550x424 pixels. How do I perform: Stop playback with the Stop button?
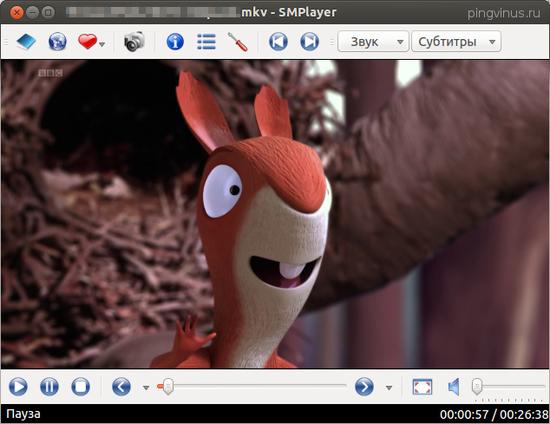81,387
